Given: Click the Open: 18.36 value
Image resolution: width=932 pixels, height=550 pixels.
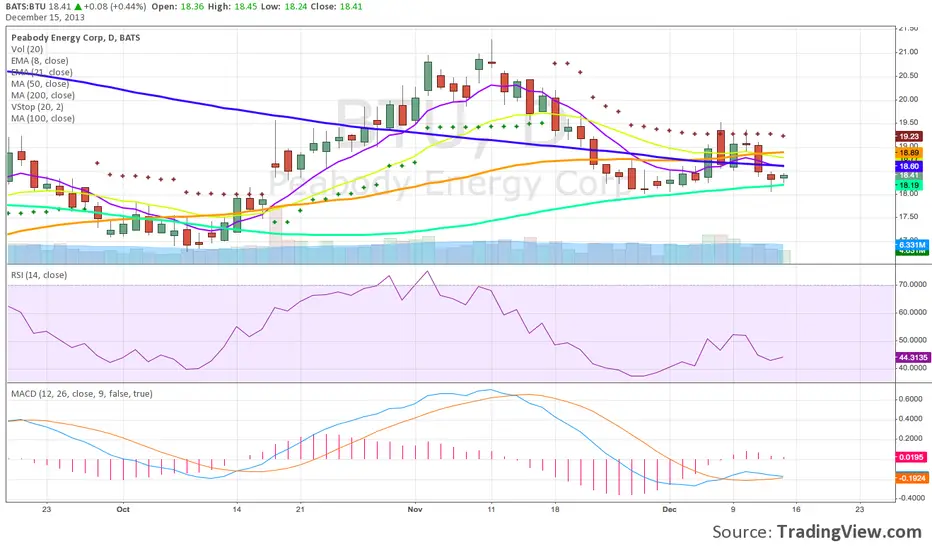Looking at the screenshot, I should (178, 7).
